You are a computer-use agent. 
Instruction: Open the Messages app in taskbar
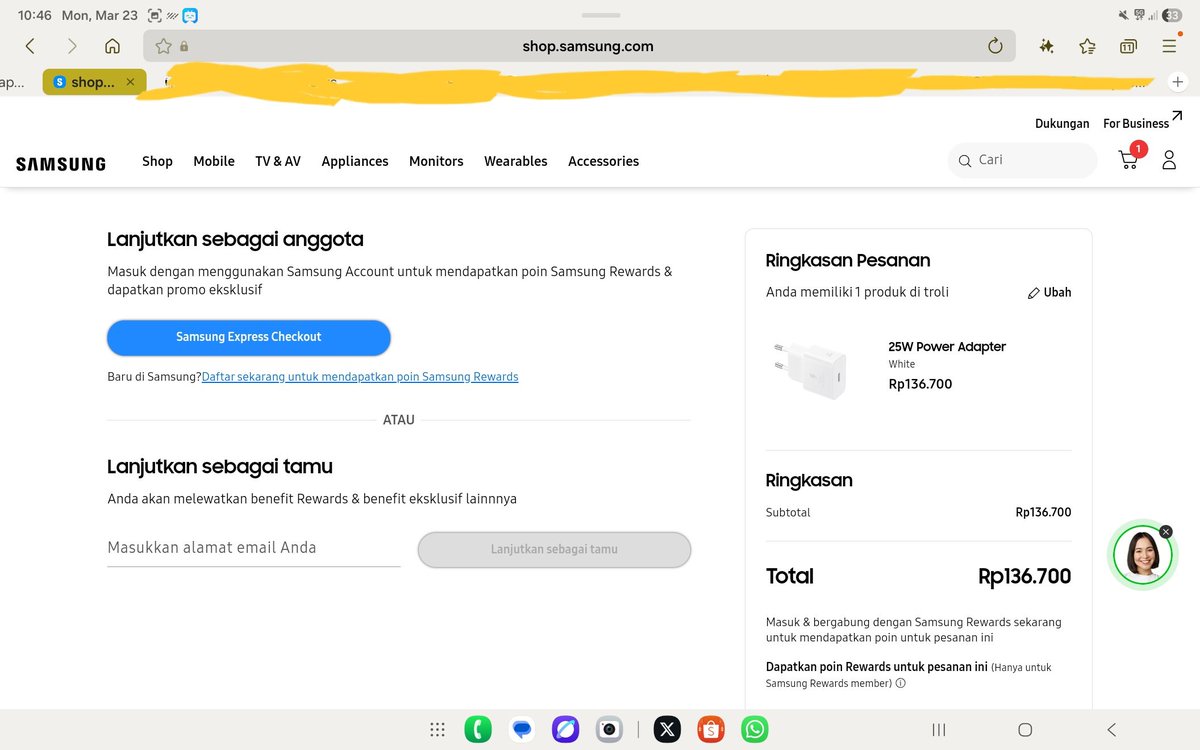[521, 730]
